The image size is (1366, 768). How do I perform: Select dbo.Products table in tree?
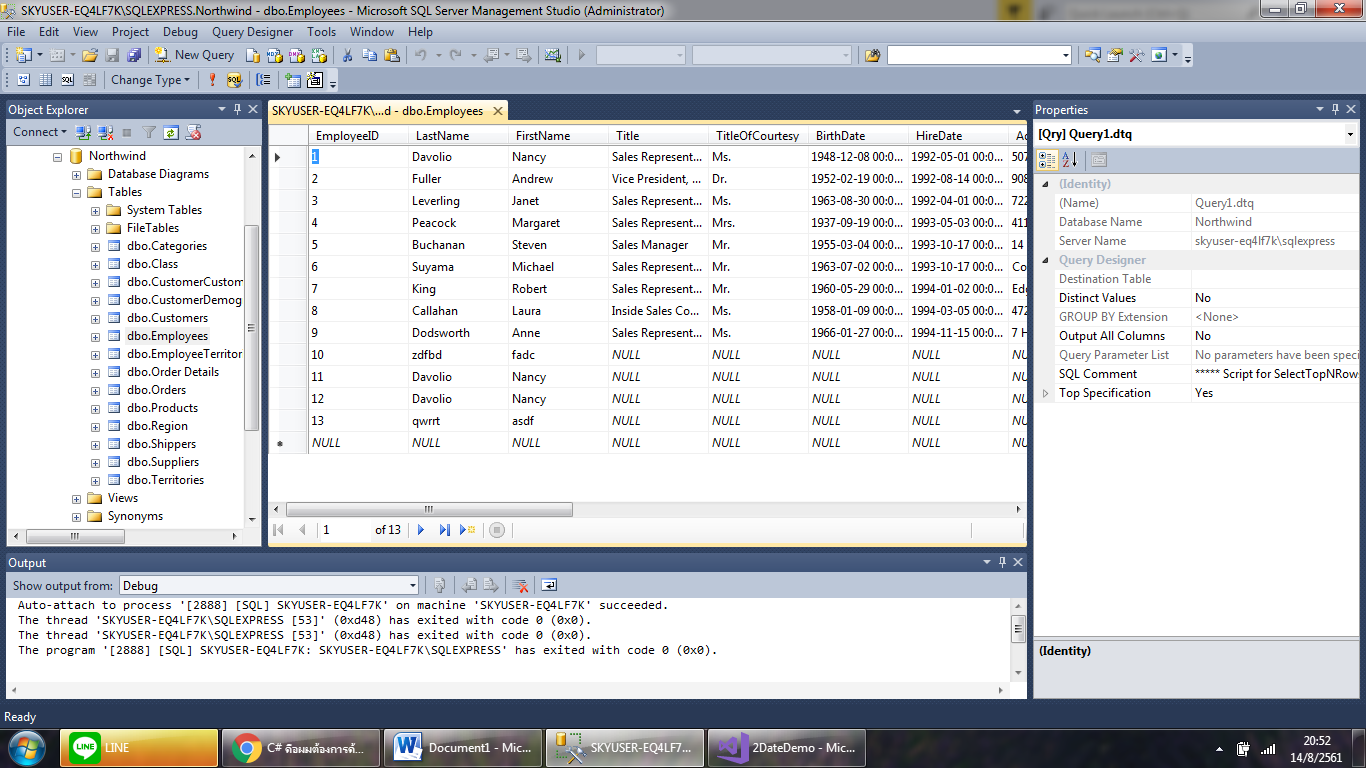[162, 408]
